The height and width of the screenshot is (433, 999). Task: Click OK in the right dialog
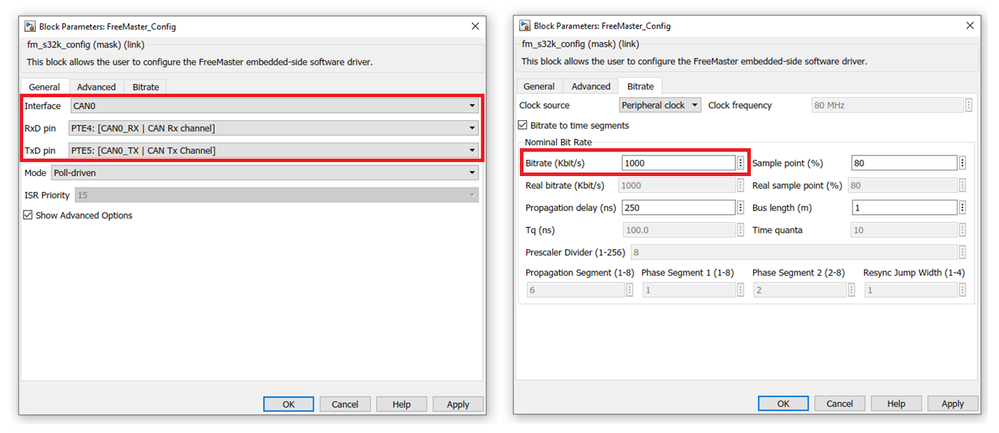(x=784, y=404)
